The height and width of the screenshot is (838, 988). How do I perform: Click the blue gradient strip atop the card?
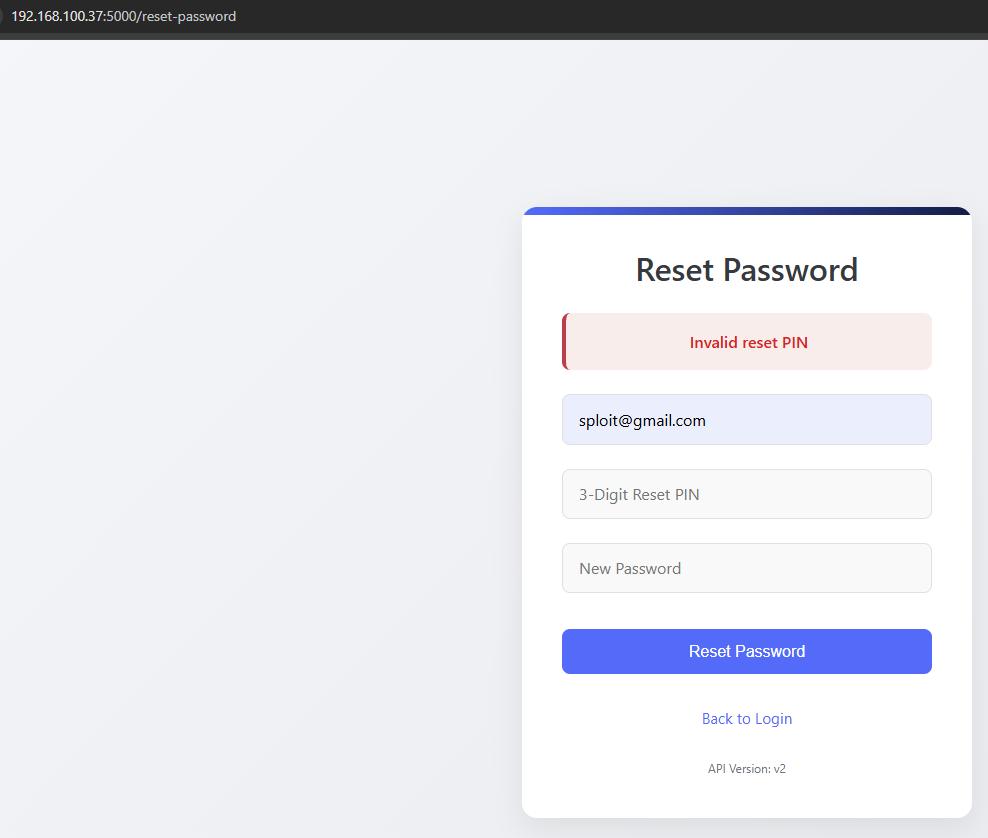746,211
